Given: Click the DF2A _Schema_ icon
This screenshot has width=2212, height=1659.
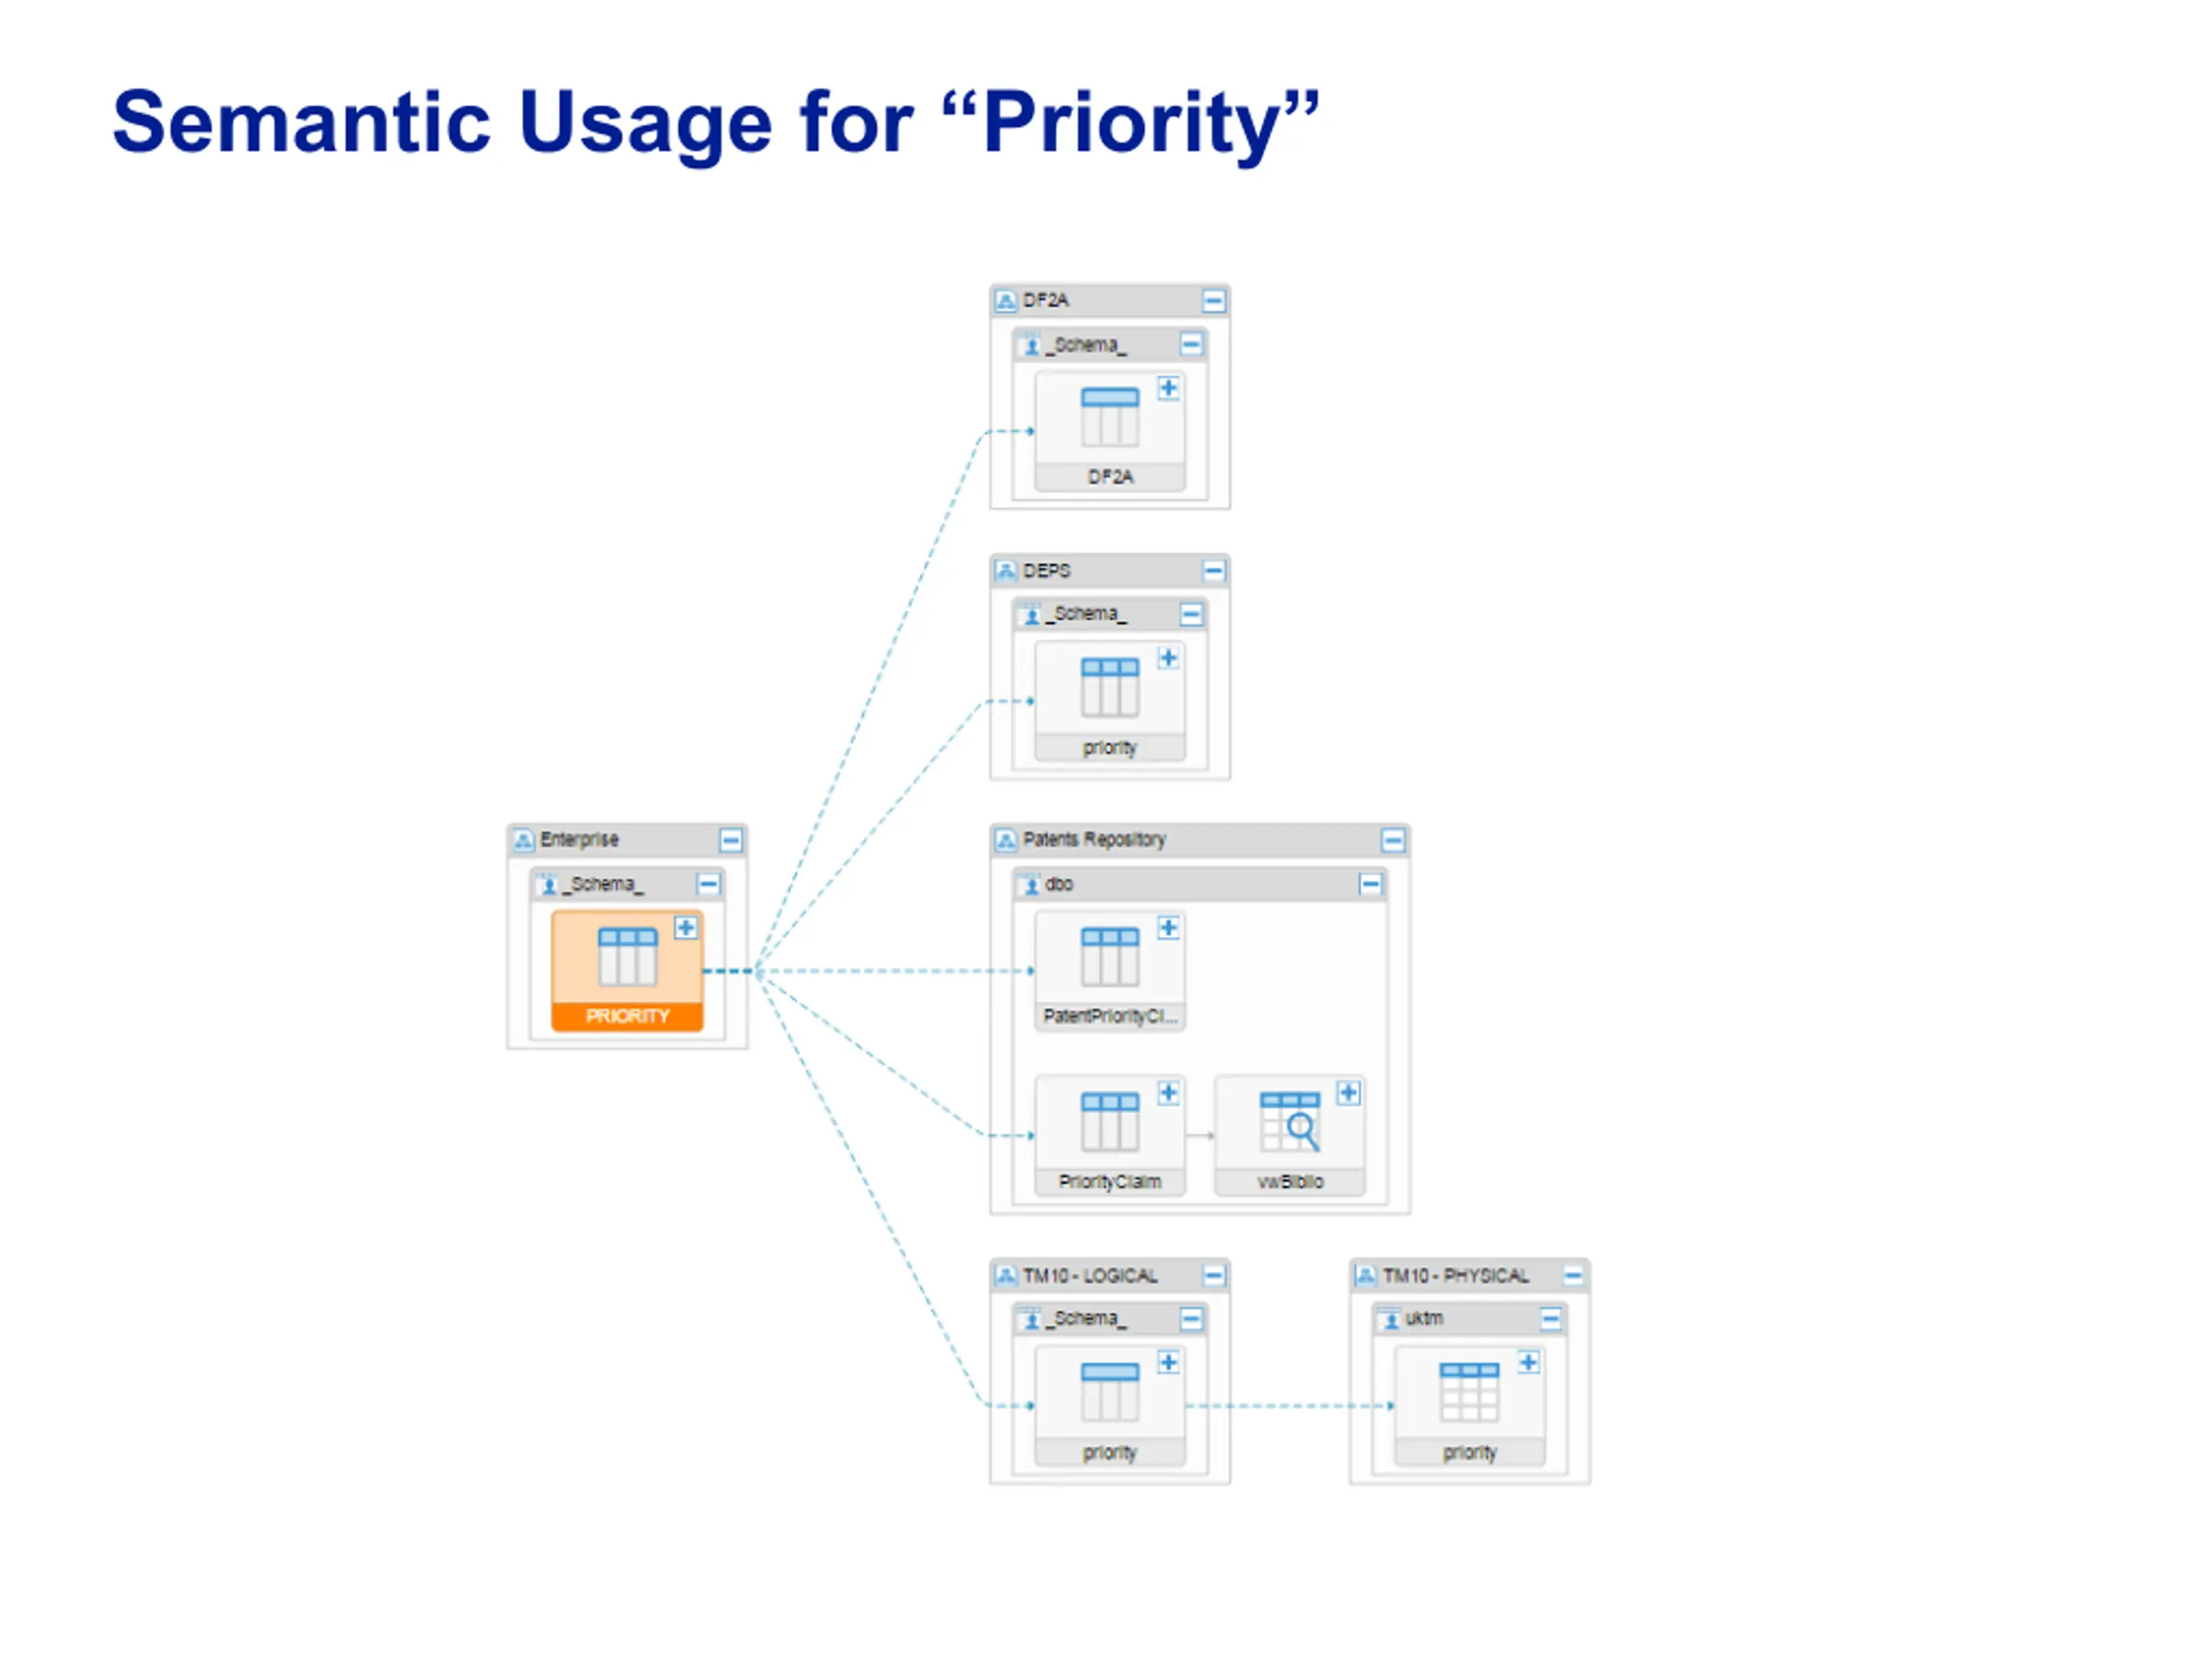Looking at the screenshot, I should (x=1030, y=346).
